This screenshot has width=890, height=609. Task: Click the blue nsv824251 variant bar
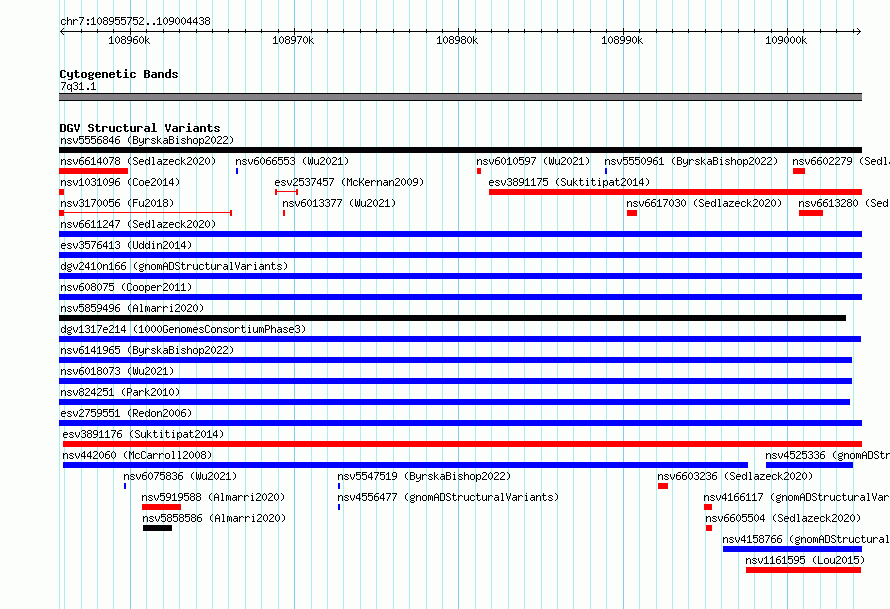click(x=455, y=402)
